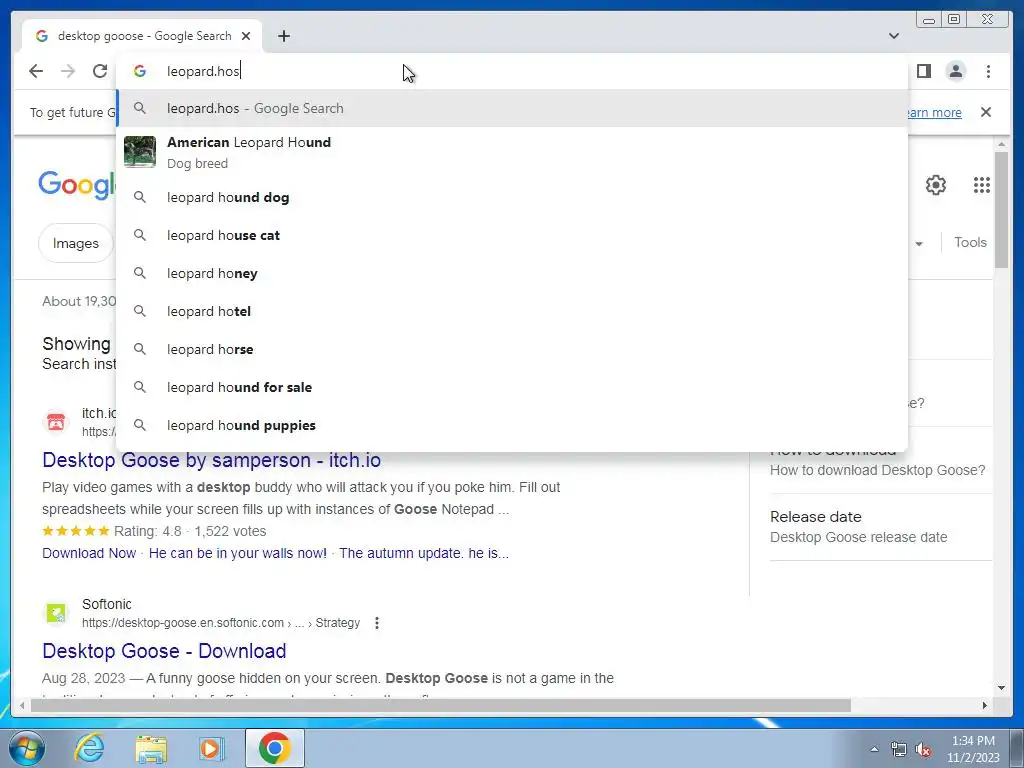The width and height of the screenshot is (1024, 768).
Task: Choose the American Leopard Hound dog breed suggestion
Action: pyautogui.click(x=512, y=152)
